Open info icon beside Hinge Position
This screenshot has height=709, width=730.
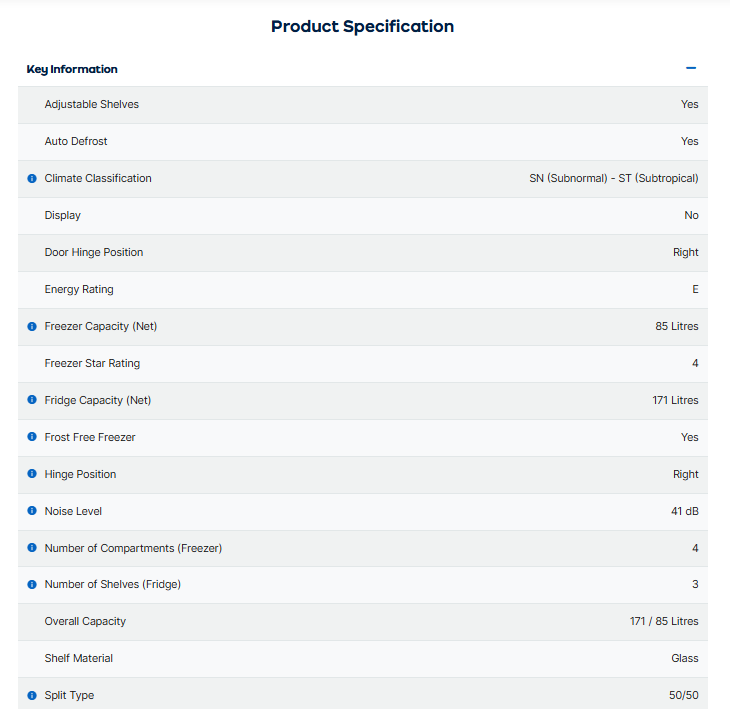coord(32,473)
